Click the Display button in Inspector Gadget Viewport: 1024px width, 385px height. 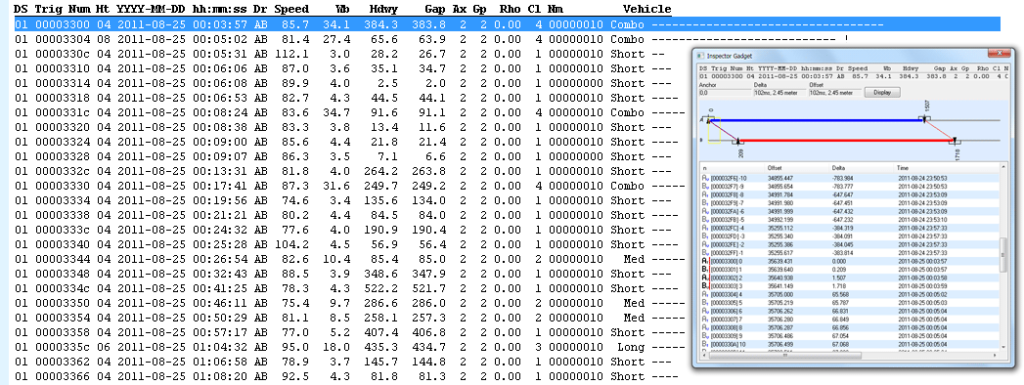tap(882, 93)
